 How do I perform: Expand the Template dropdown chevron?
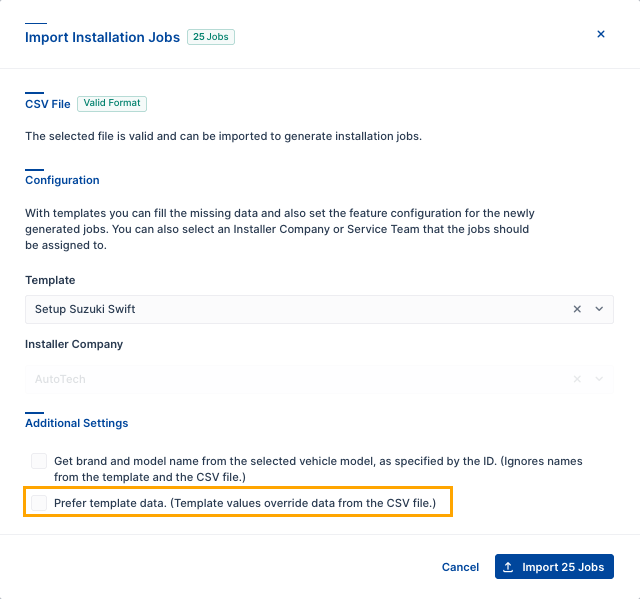tap(599, 310)
